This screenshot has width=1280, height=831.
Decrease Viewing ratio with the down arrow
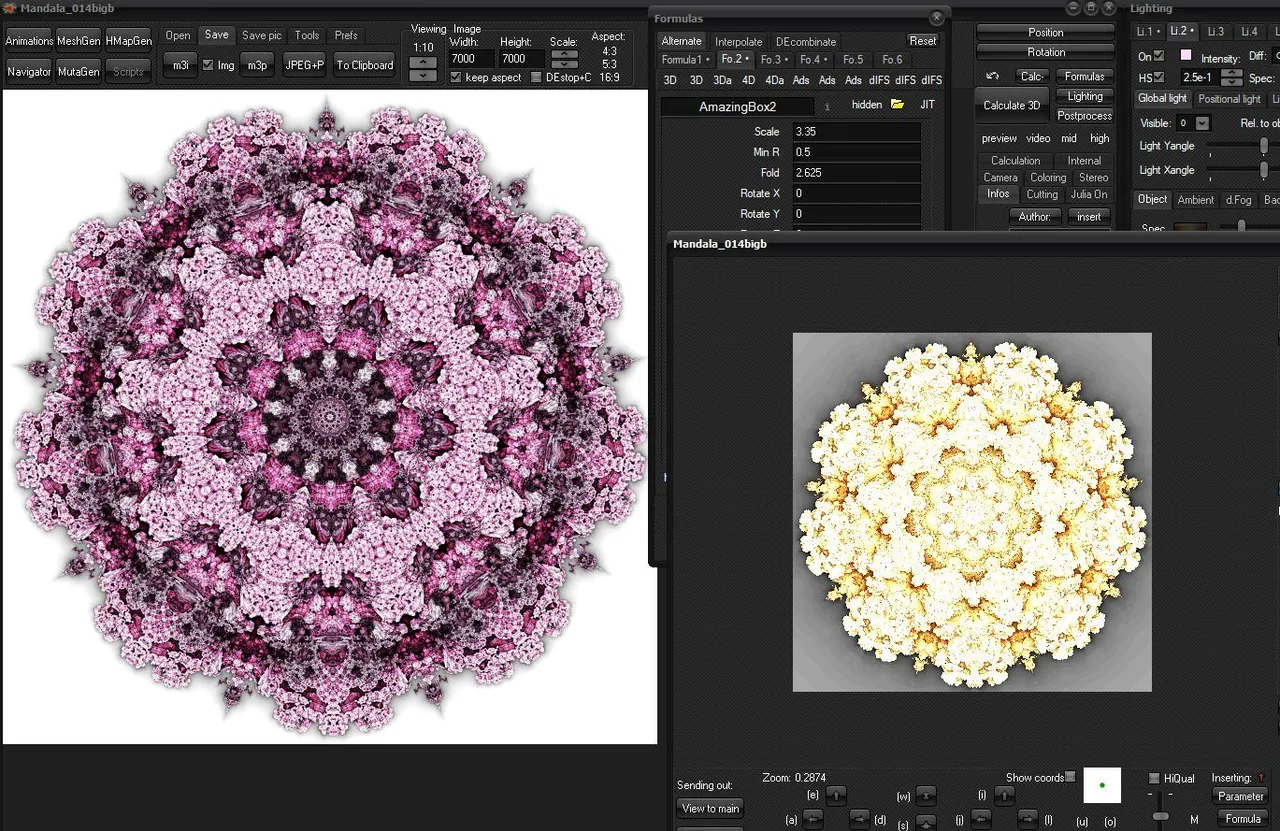(423, 76)
